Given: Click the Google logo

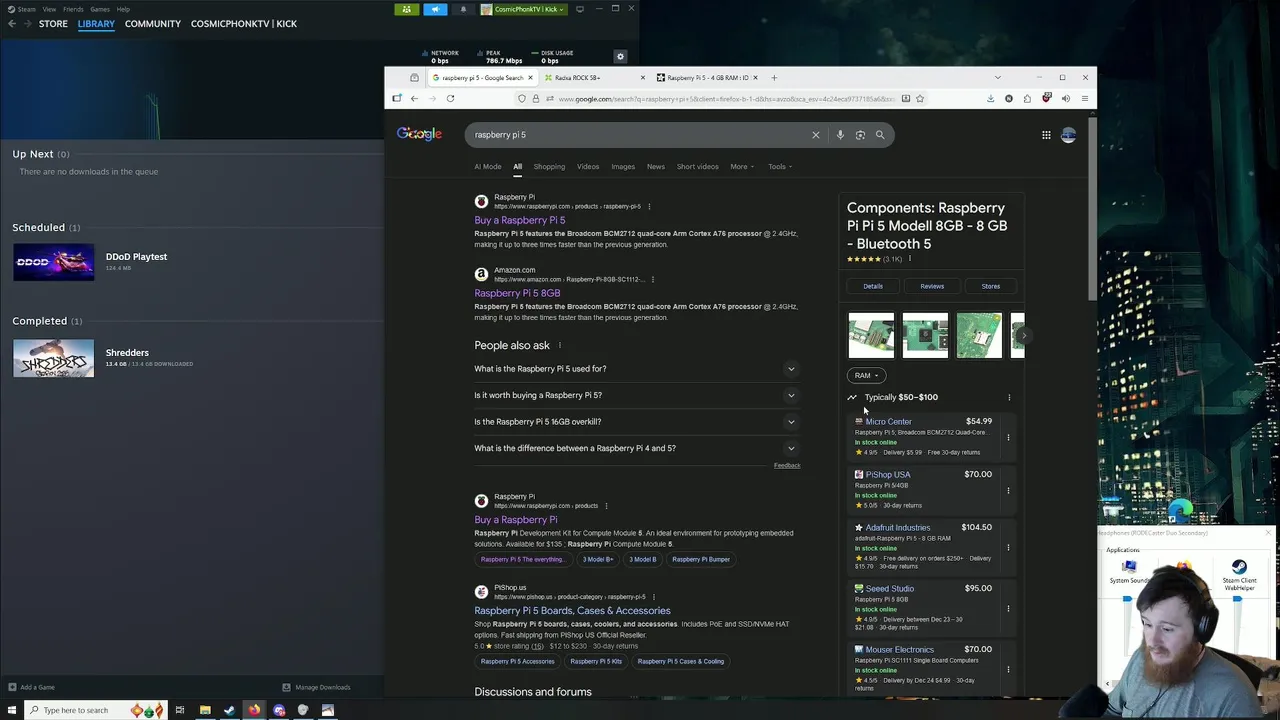Looking at the screenshot, I should tap(419, 134).
